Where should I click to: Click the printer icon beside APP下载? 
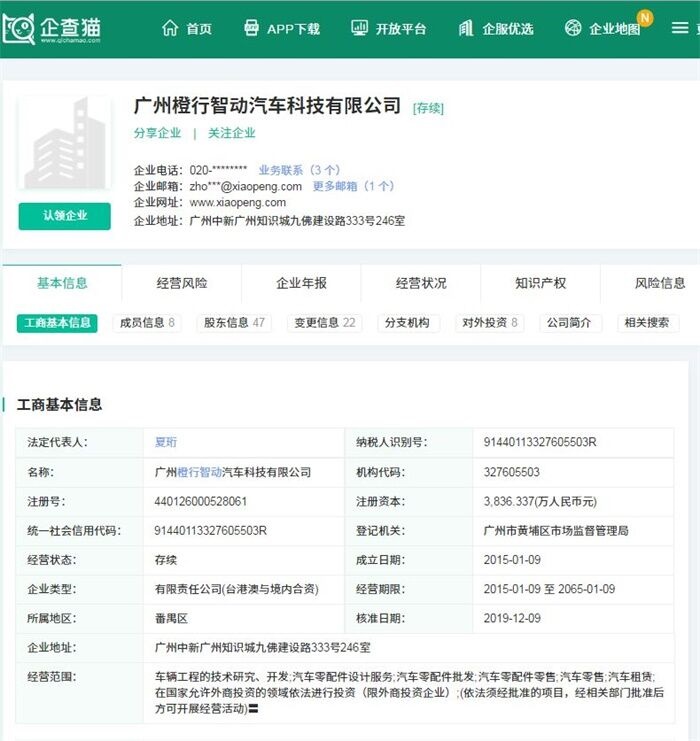coord(251,28)
